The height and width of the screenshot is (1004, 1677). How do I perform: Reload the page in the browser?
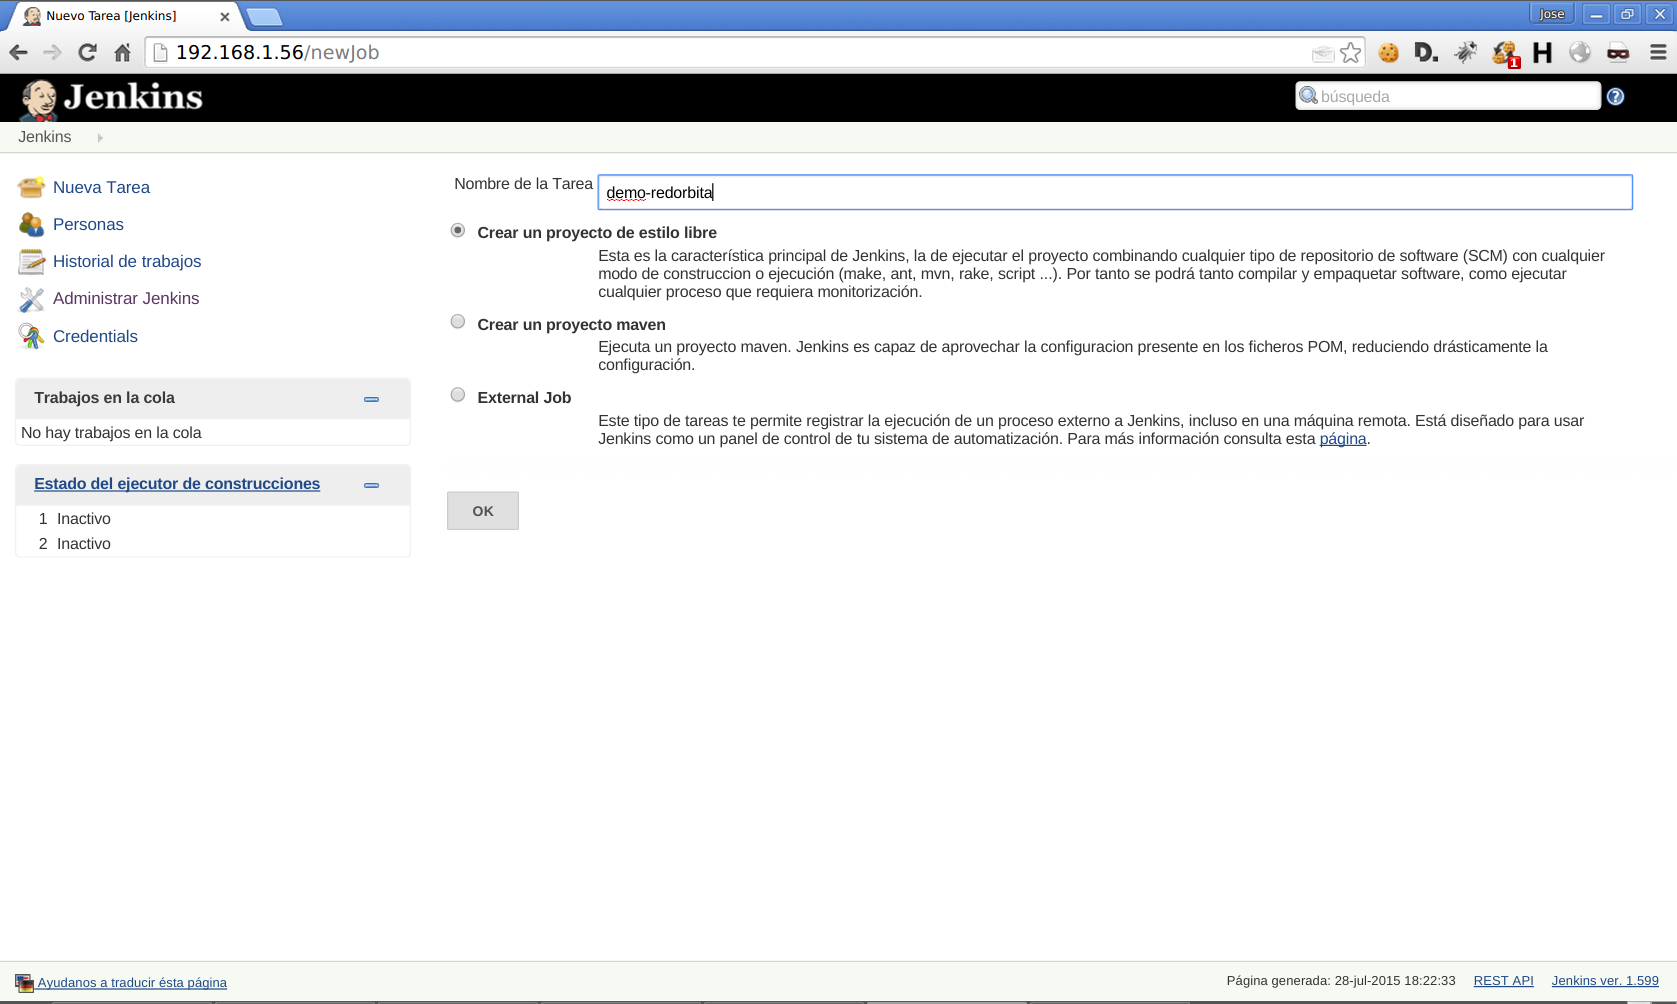87,53
